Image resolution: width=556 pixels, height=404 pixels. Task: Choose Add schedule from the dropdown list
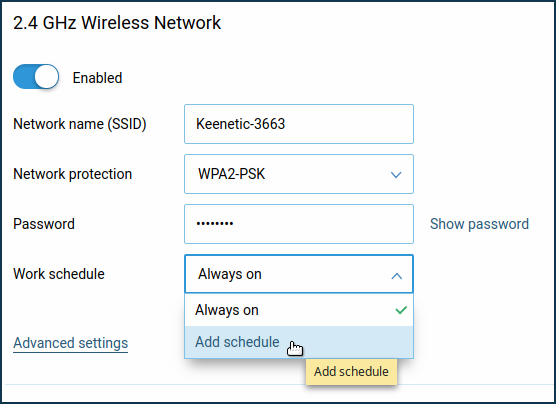[x=299, y=342]
